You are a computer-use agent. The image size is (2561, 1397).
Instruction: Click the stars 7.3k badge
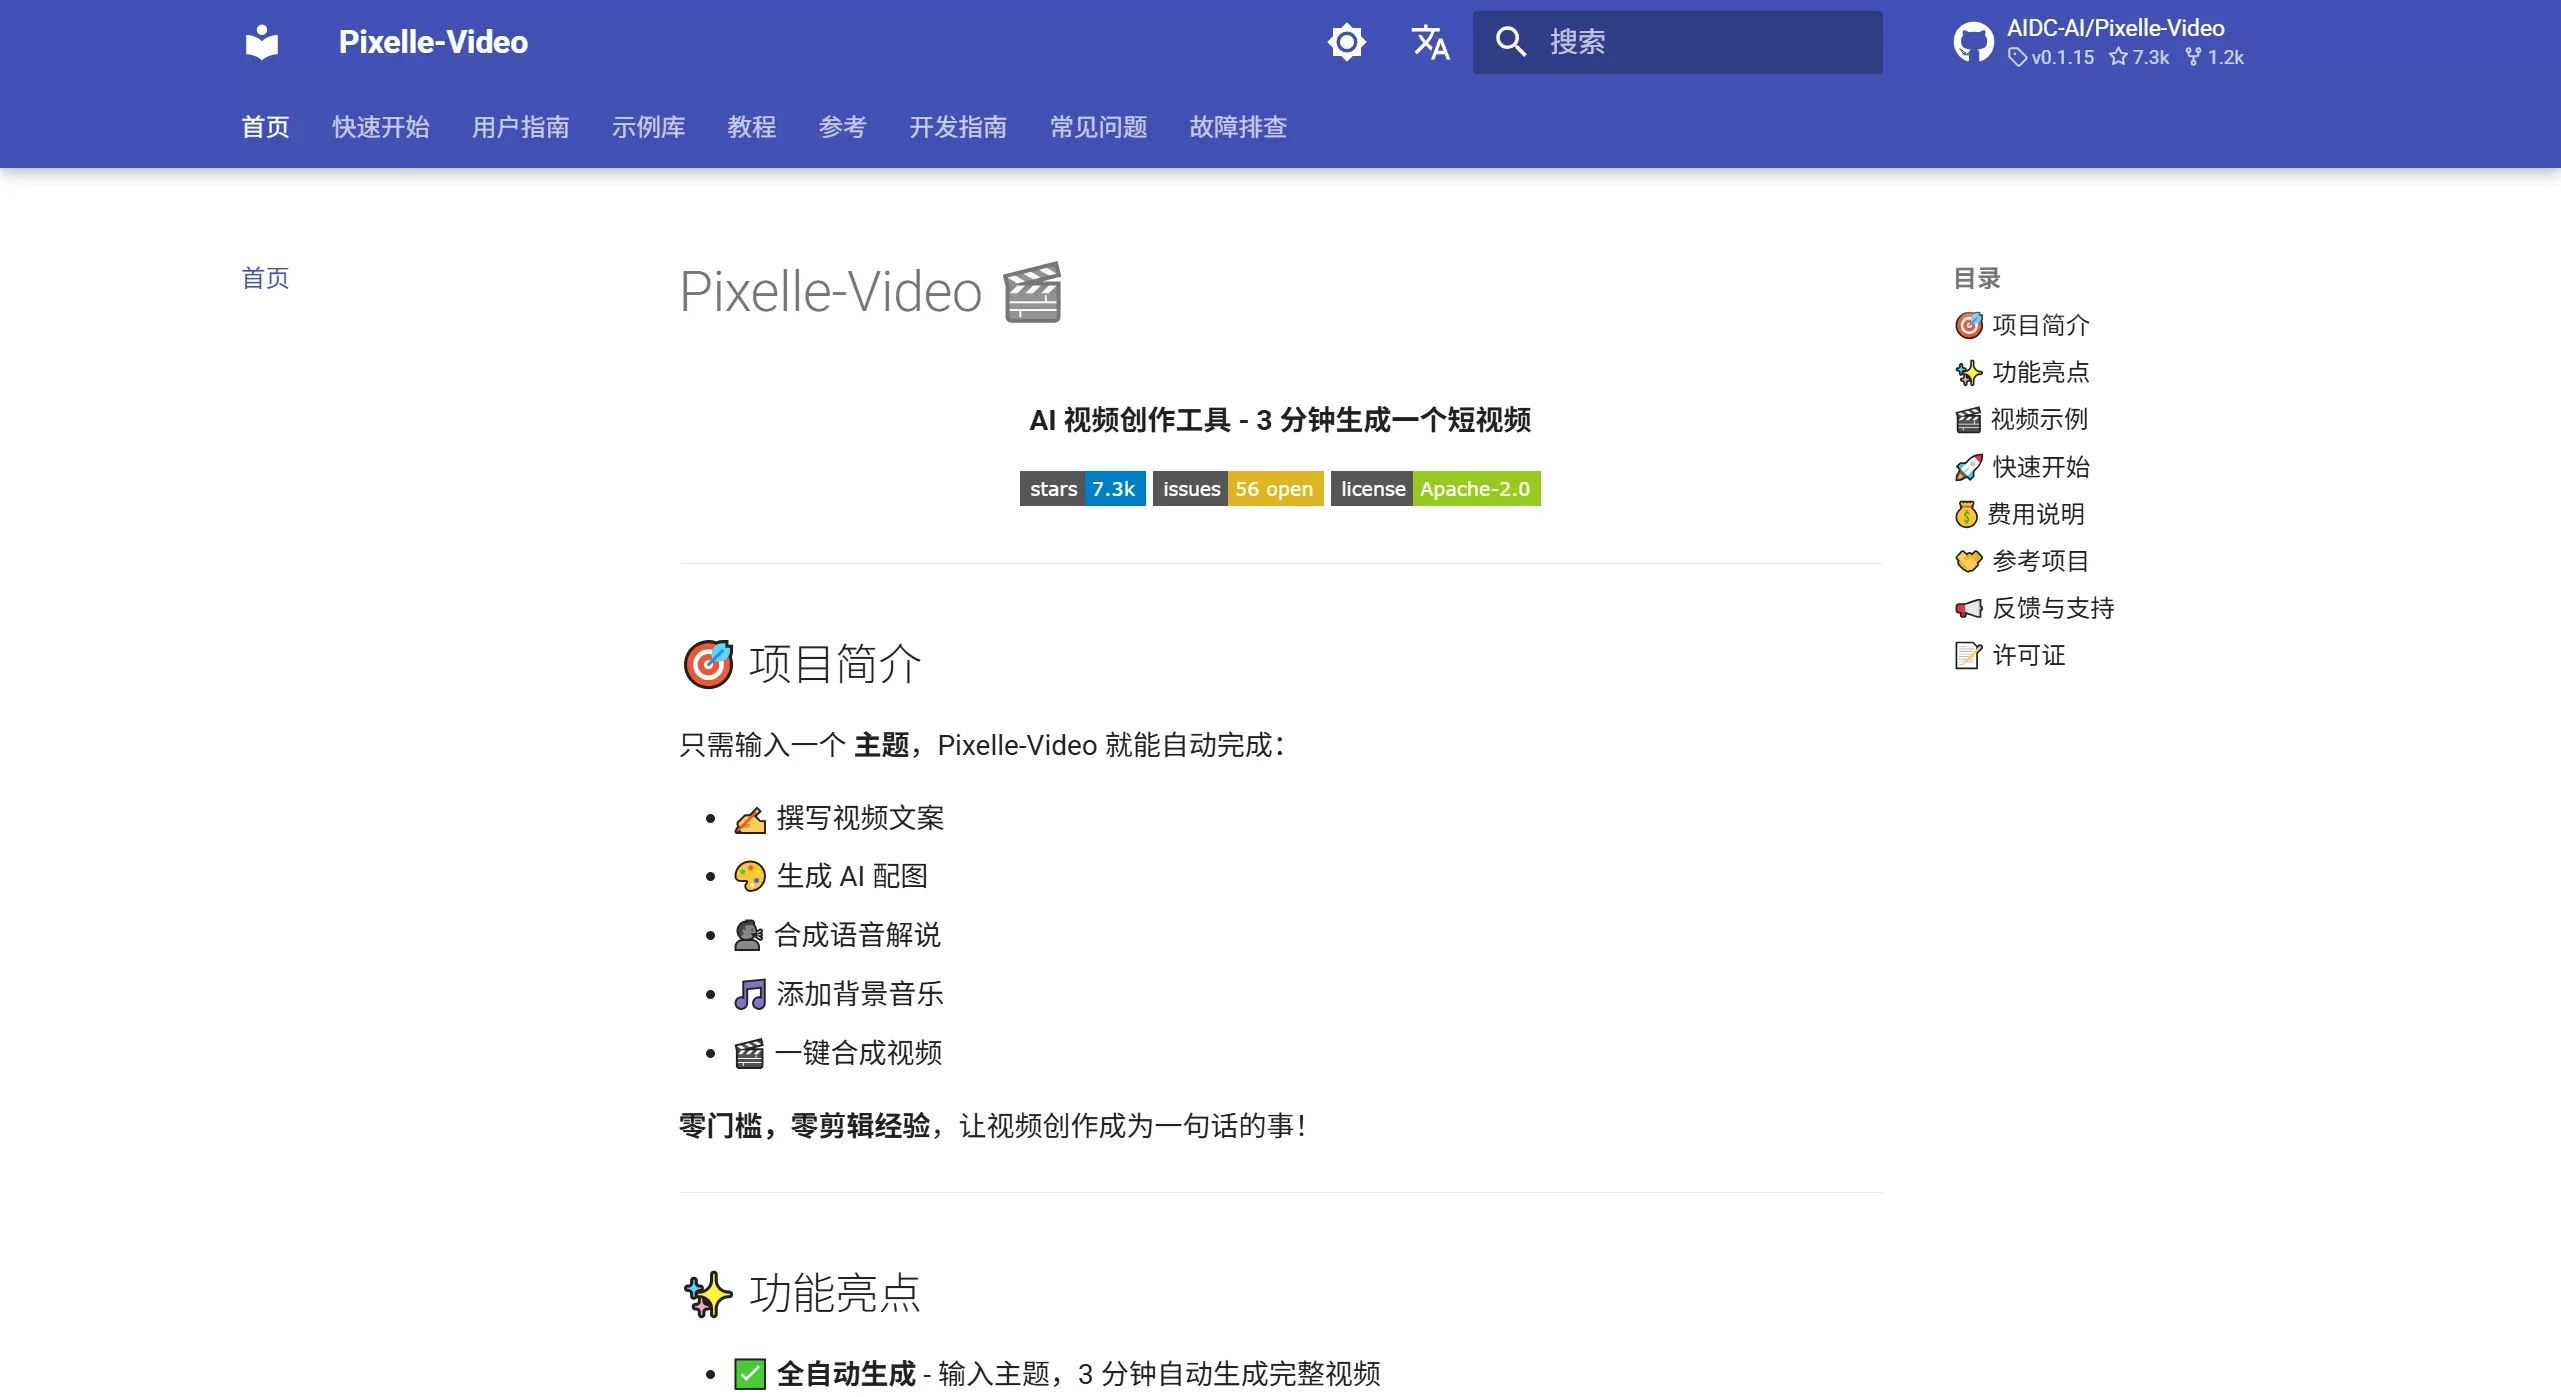(x=1082, y=489)
